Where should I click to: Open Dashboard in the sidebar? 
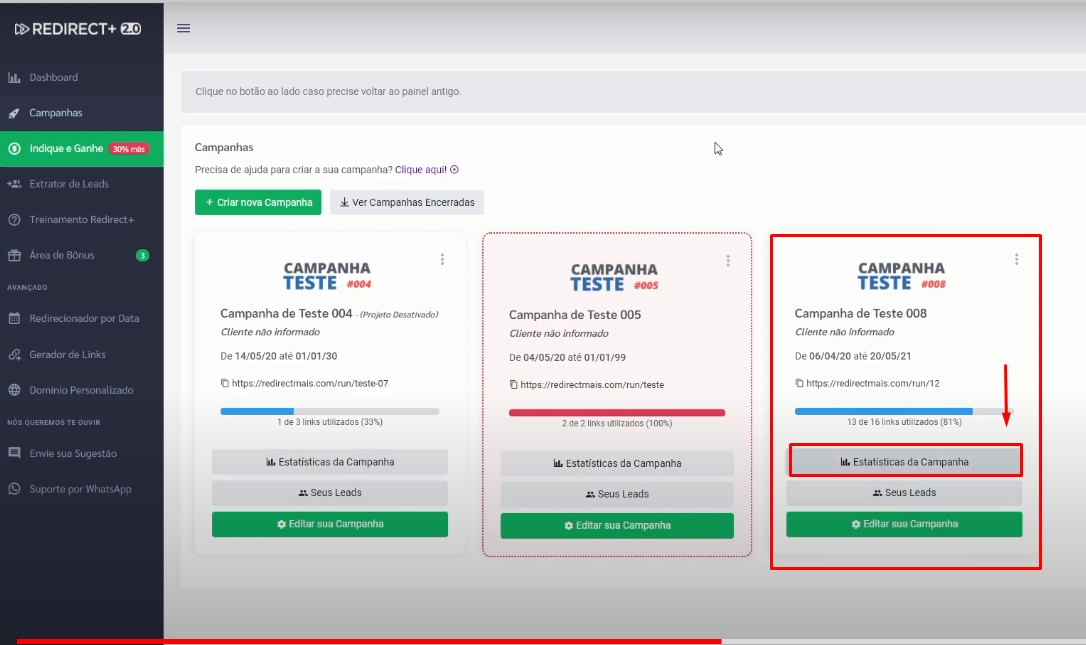click(x=53, y=77)
